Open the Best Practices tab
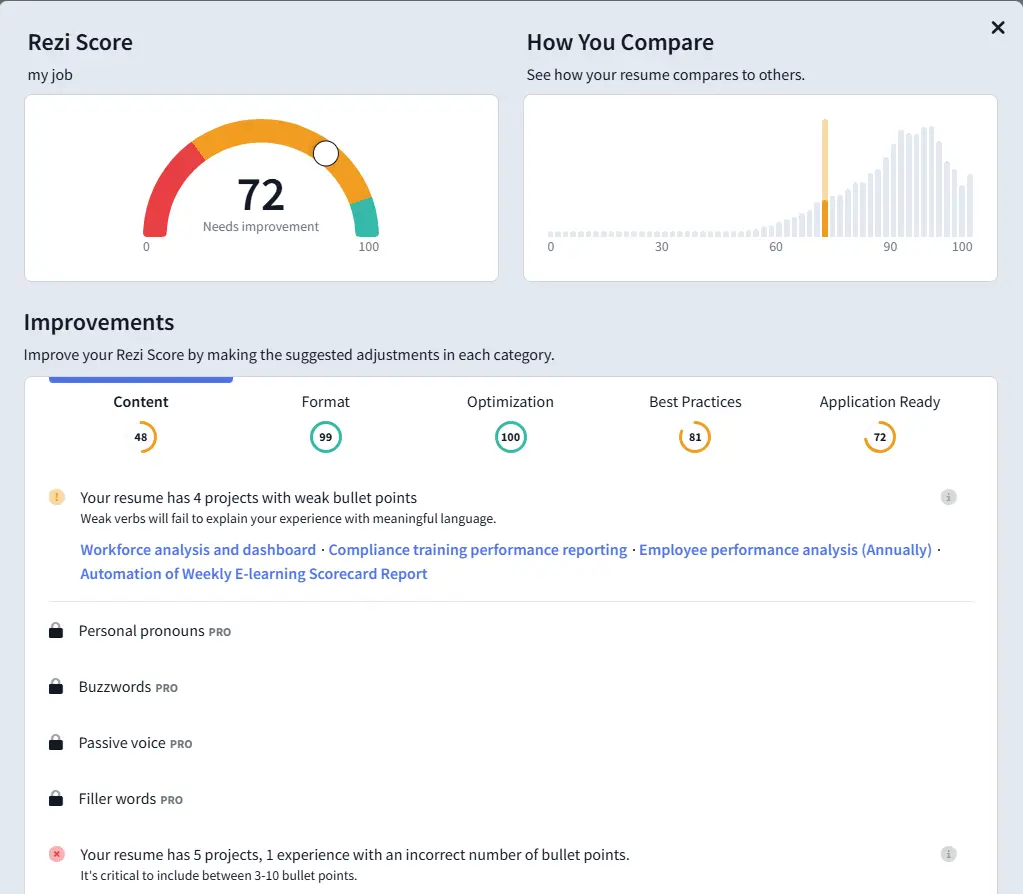The image size is (1023, 894). point(695,402)
